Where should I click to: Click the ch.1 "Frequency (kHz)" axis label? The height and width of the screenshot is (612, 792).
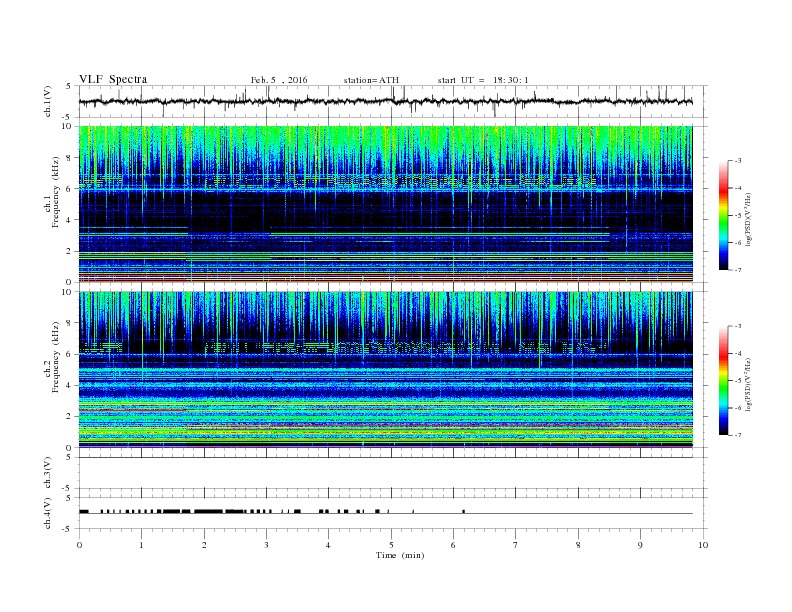click(x=56, y=192)
